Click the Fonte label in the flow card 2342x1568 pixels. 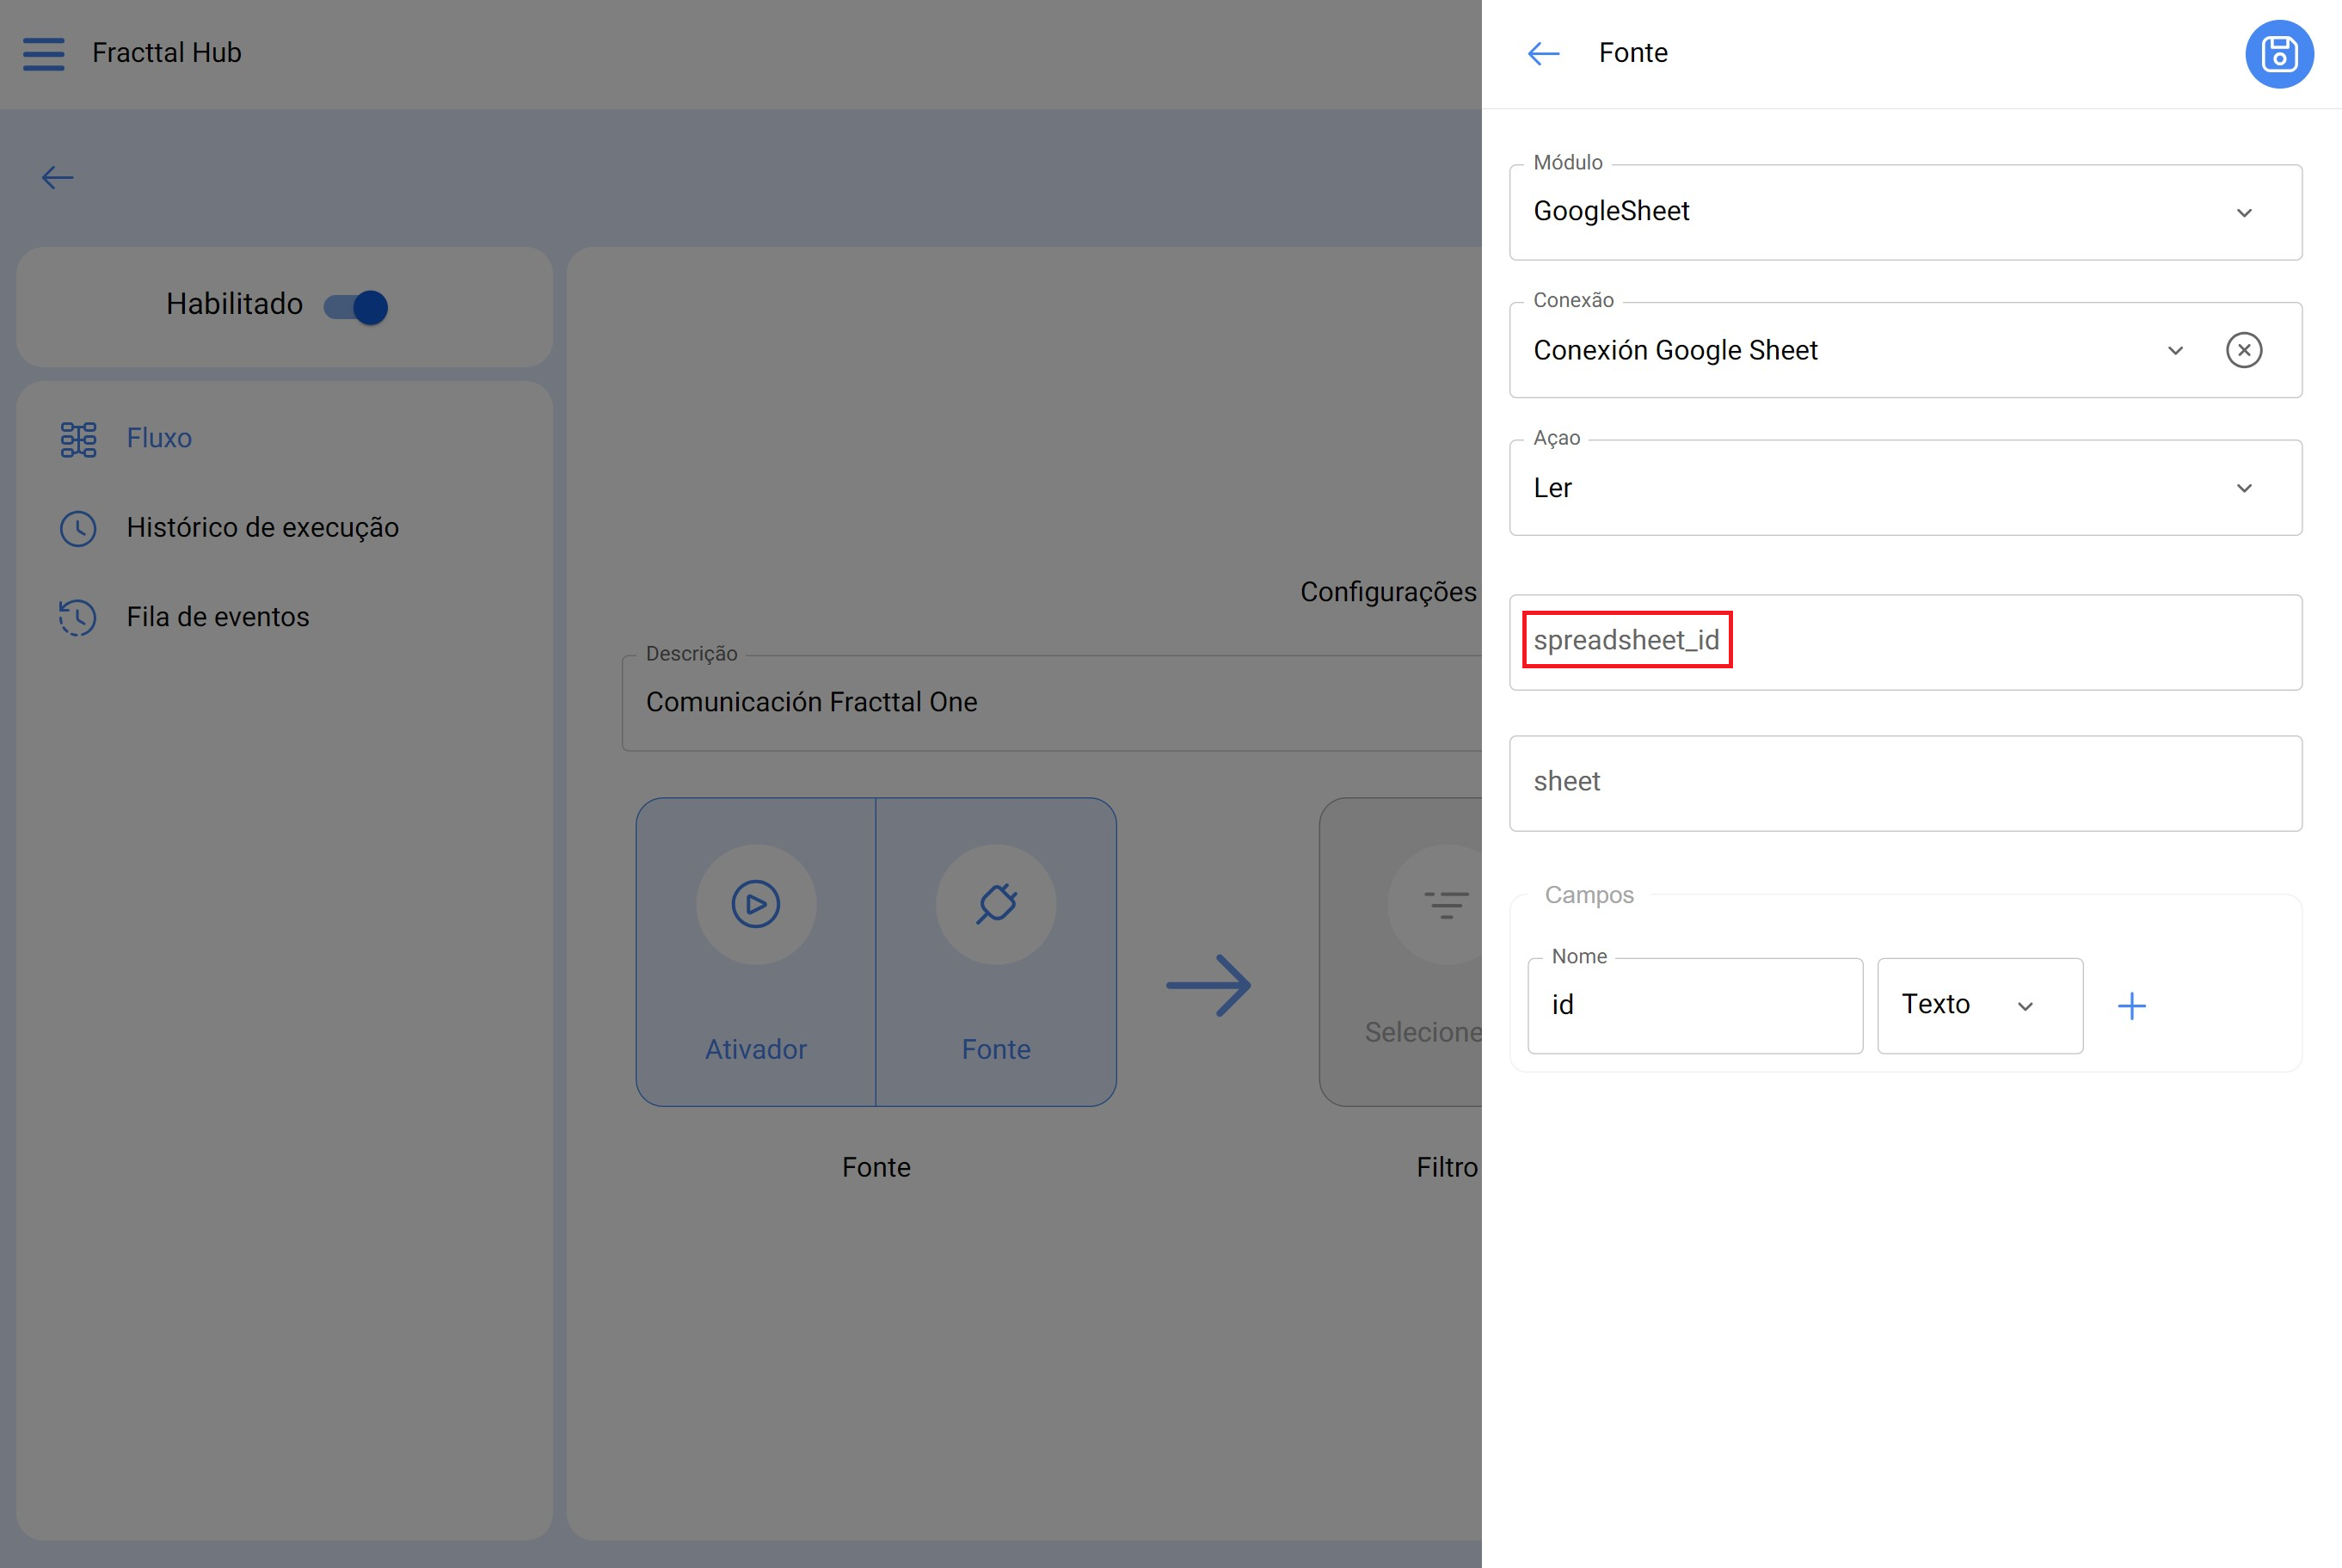996,1049
